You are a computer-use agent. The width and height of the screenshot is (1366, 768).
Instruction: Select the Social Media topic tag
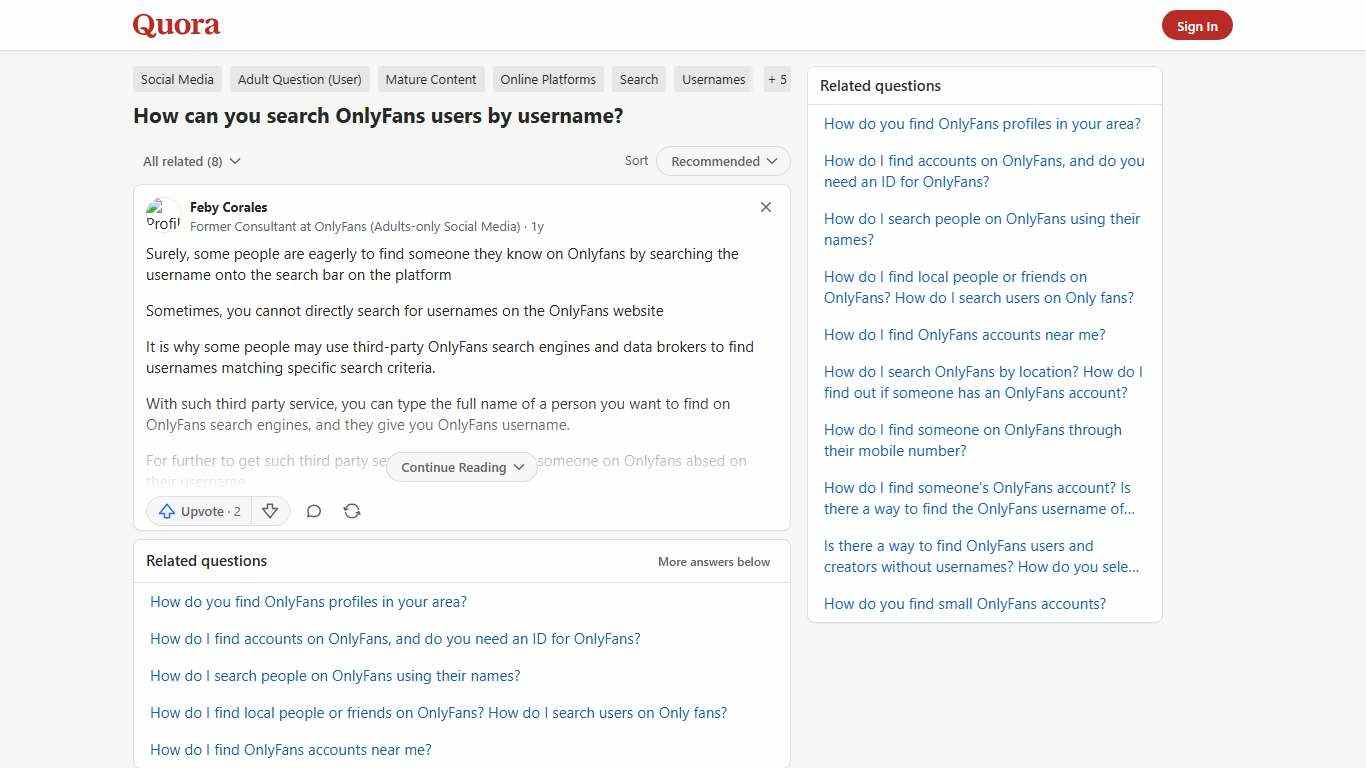click(x=177, y=79)
